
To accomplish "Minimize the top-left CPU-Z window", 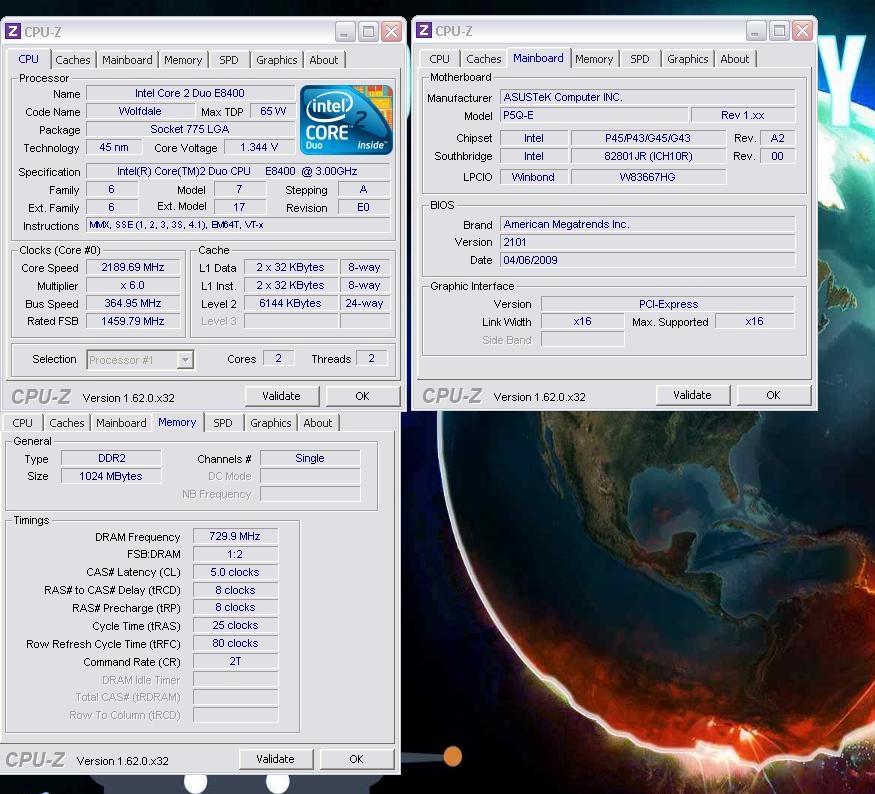I will pyautogui.click(x=345, y=32).
